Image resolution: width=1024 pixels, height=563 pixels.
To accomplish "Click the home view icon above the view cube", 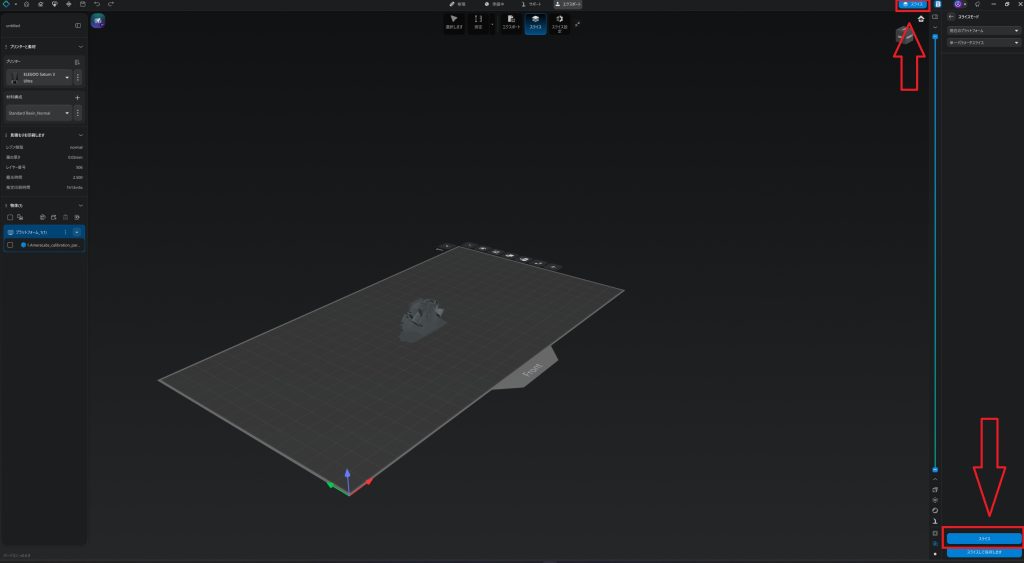I will tap(921, 18).
